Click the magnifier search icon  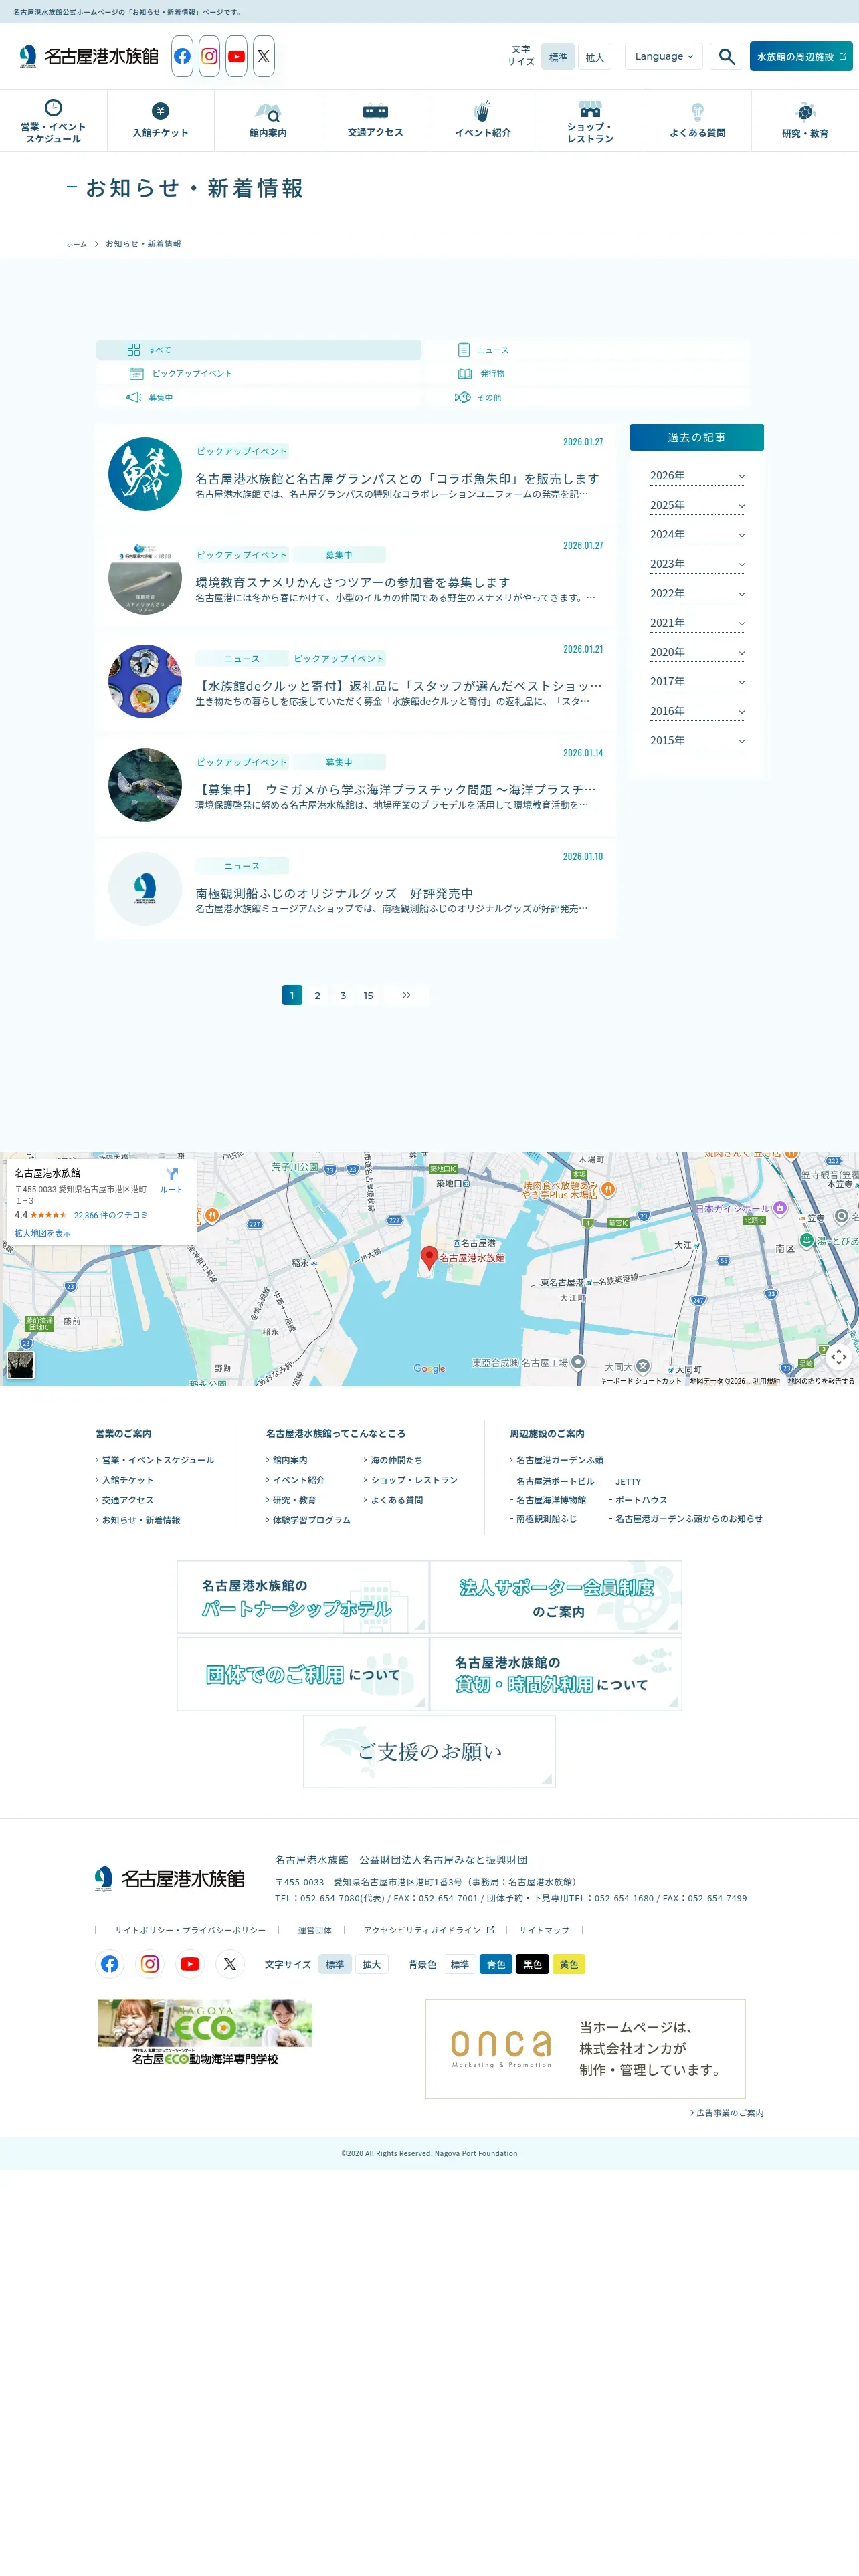point(727,57)
